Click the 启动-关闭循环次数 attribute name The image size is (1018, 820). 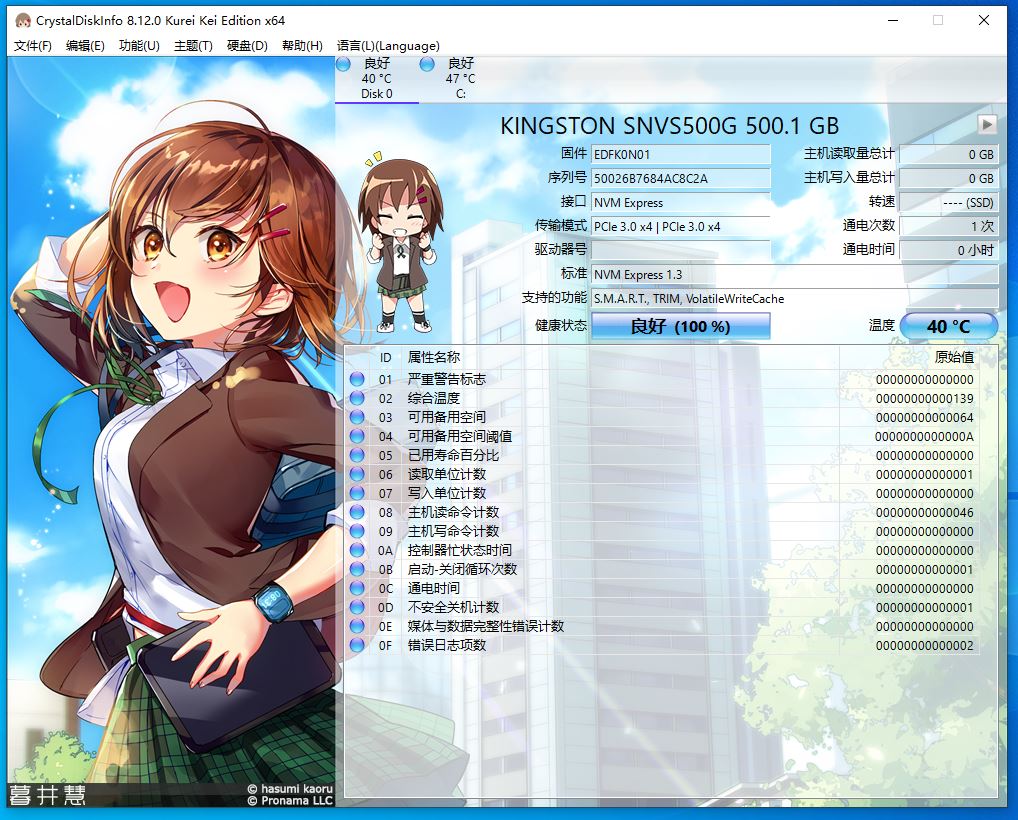pos(462,569)
